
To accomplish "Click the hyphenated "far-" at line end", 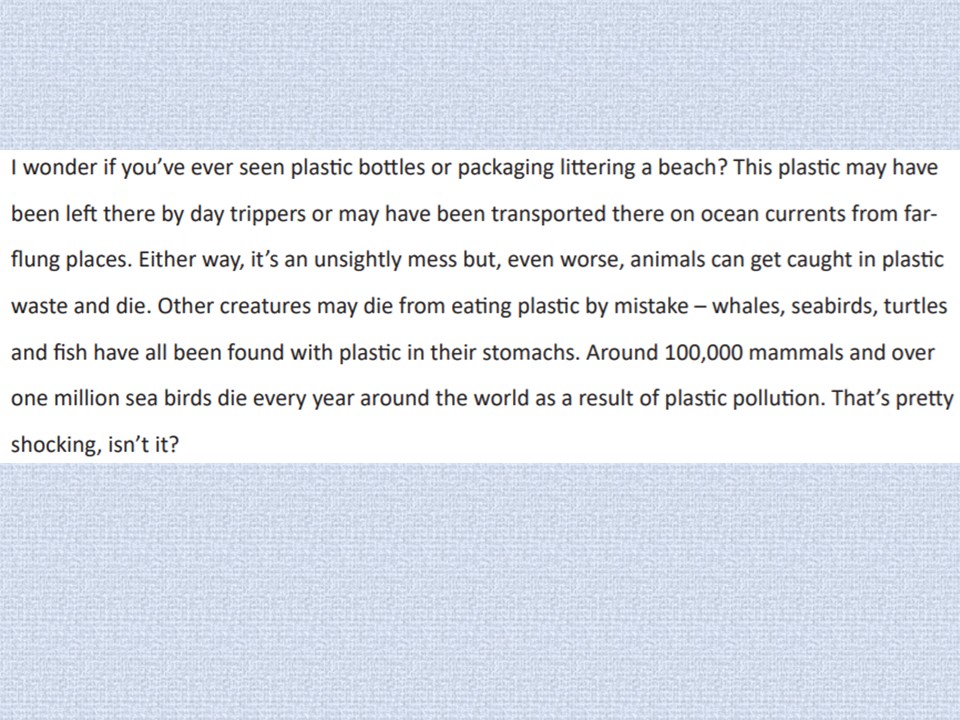I will [920, 214].
